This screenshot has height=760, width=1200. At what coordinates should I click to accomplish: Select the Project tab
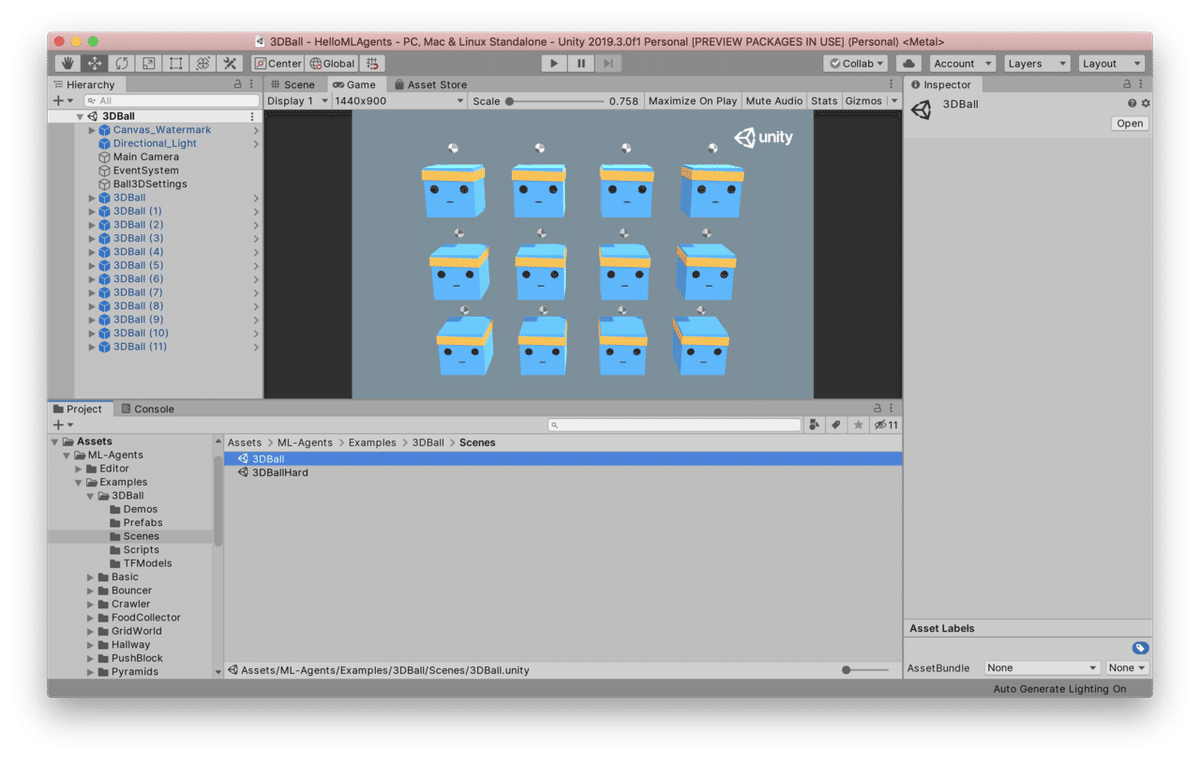click(78, 409)
